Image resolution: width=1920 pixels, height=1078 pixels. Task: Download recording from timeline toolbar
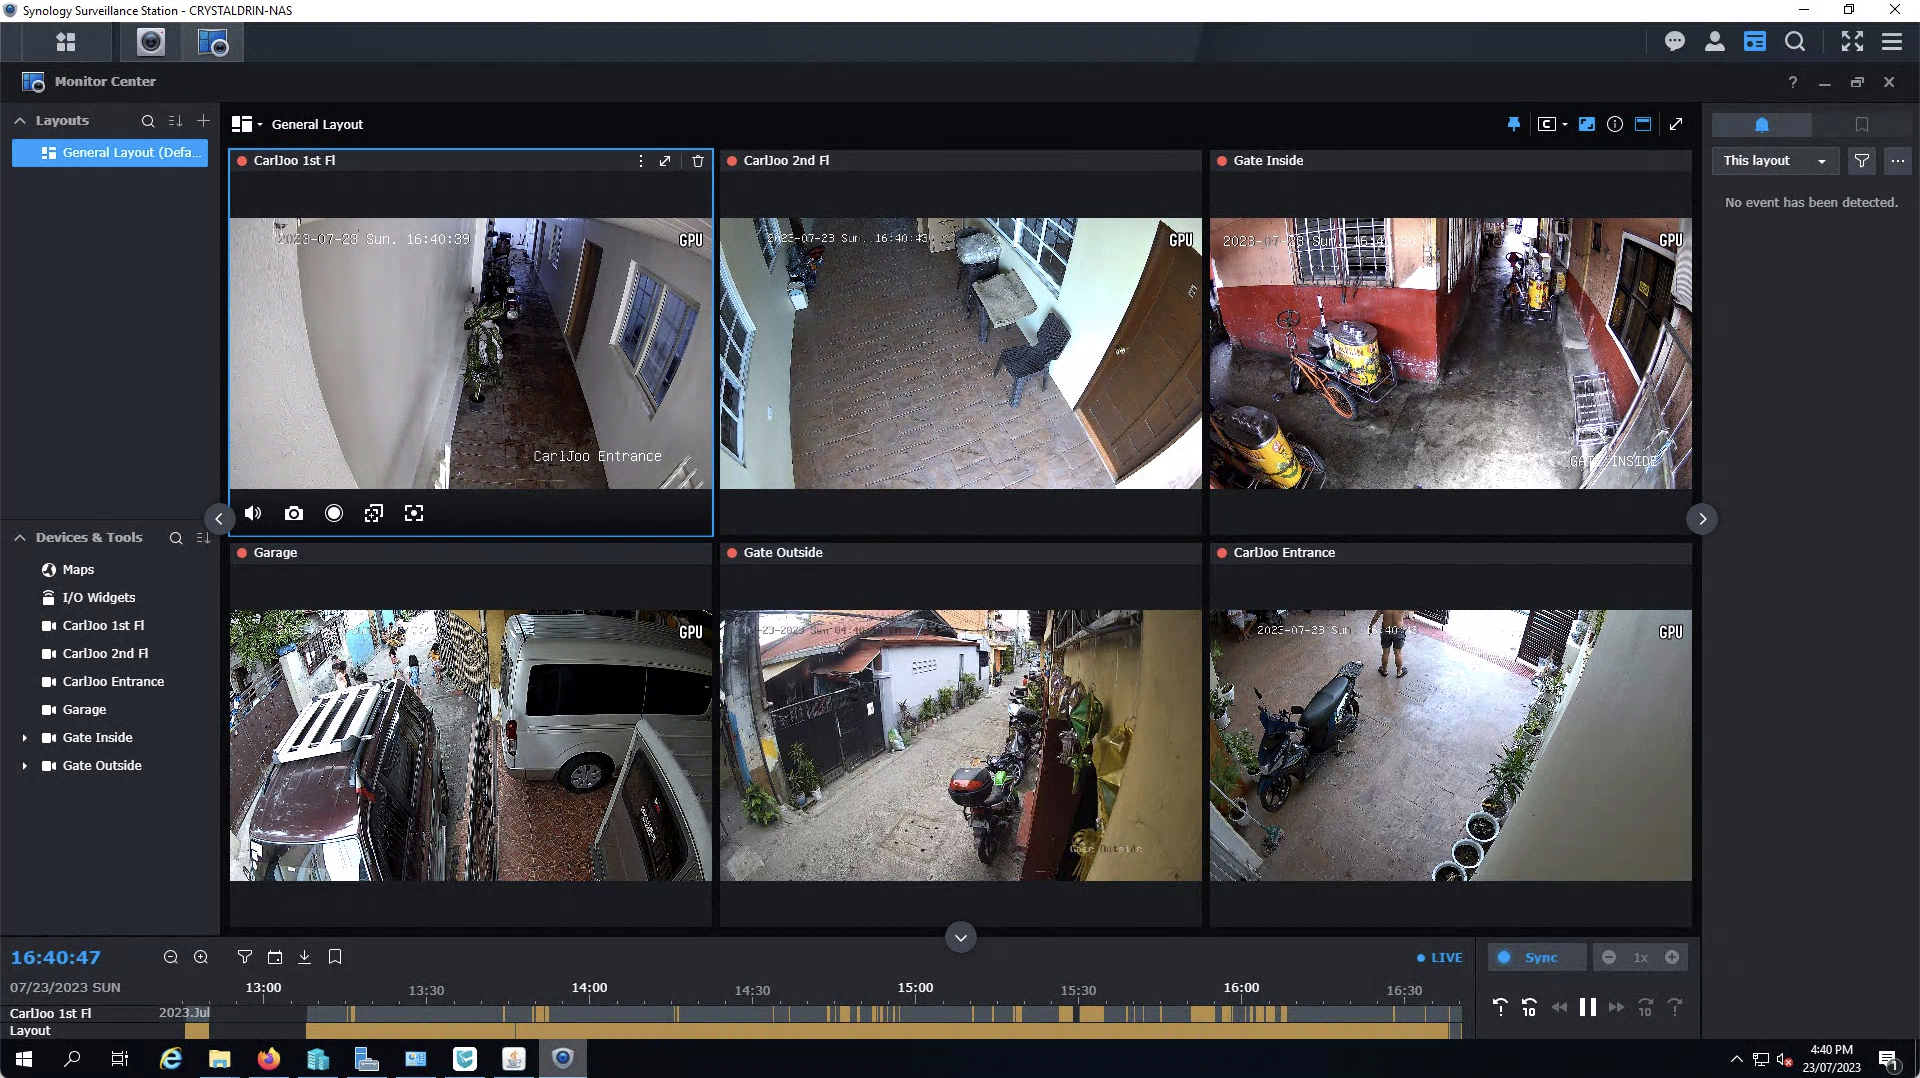click(305, 957)
